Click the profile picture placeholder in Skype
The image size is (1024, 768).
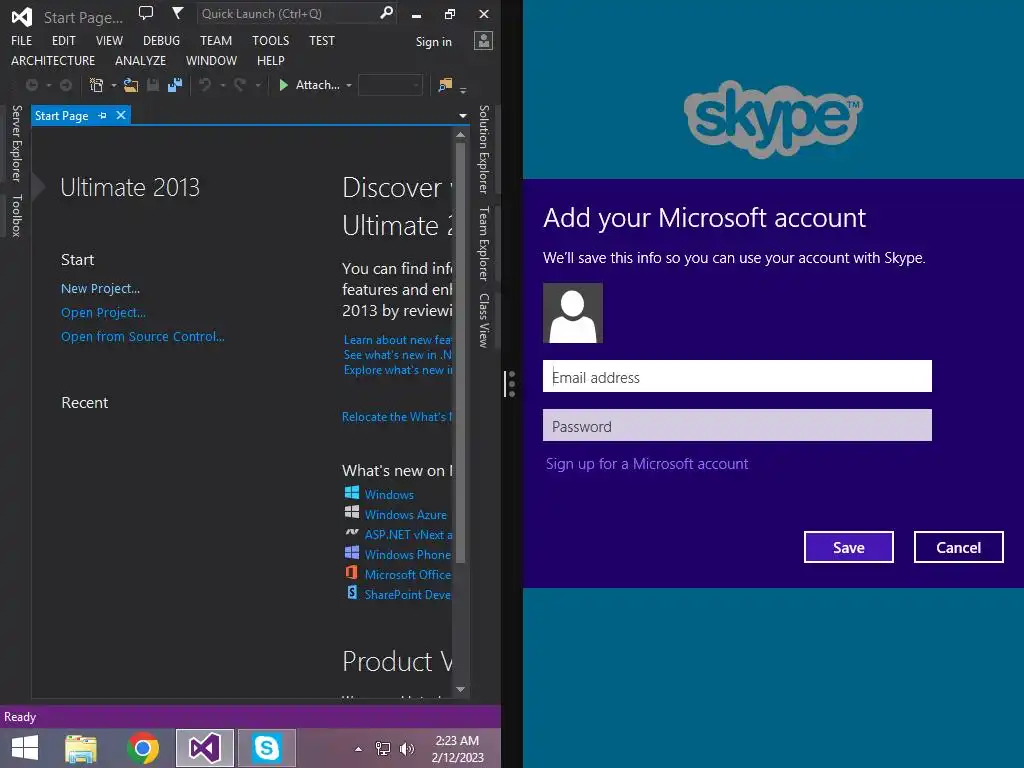pyautogui.click(x=573, y=313)
